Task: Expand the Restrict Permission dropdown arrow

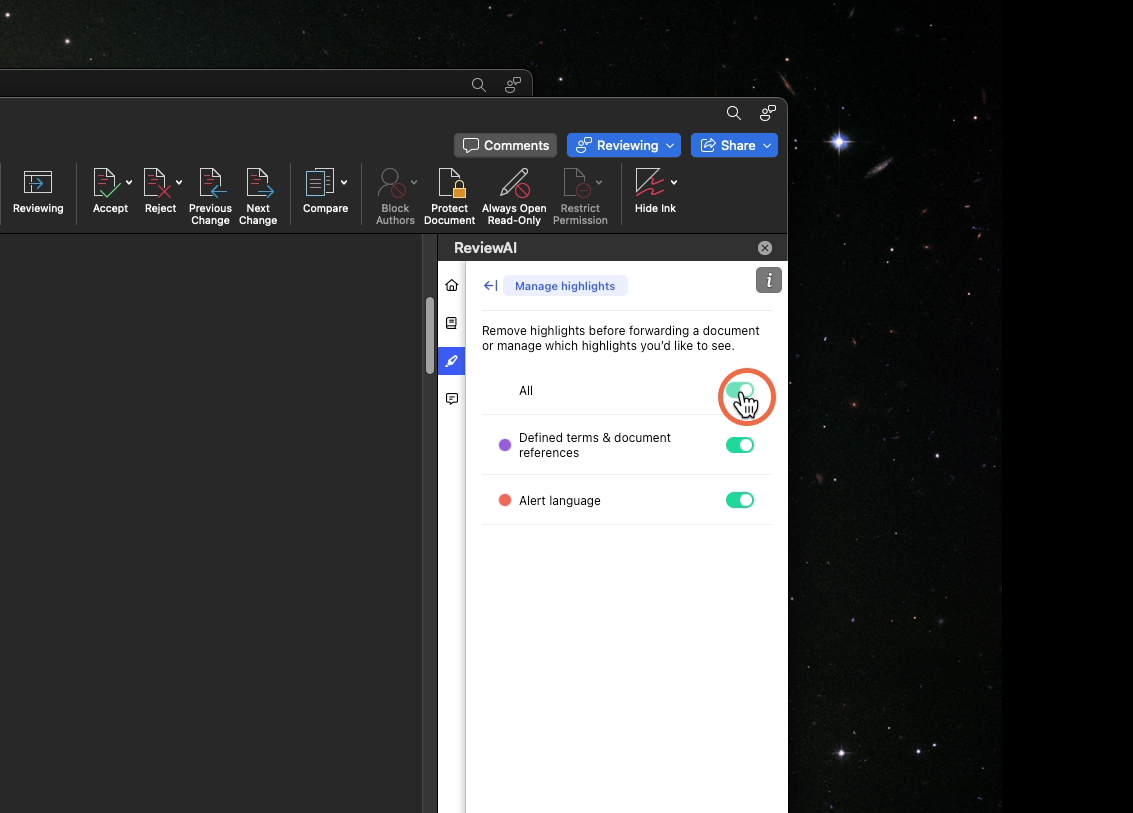Action: (x=599, y=183)
